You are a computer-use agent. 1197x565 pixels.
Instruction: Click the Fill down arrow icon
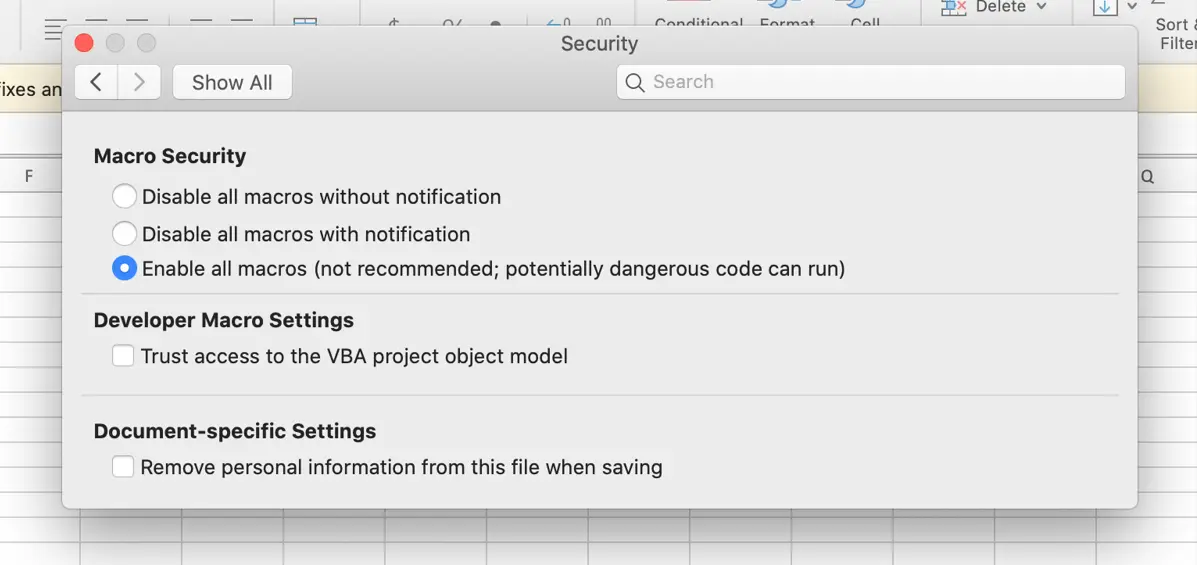(x=1105, y=8)
